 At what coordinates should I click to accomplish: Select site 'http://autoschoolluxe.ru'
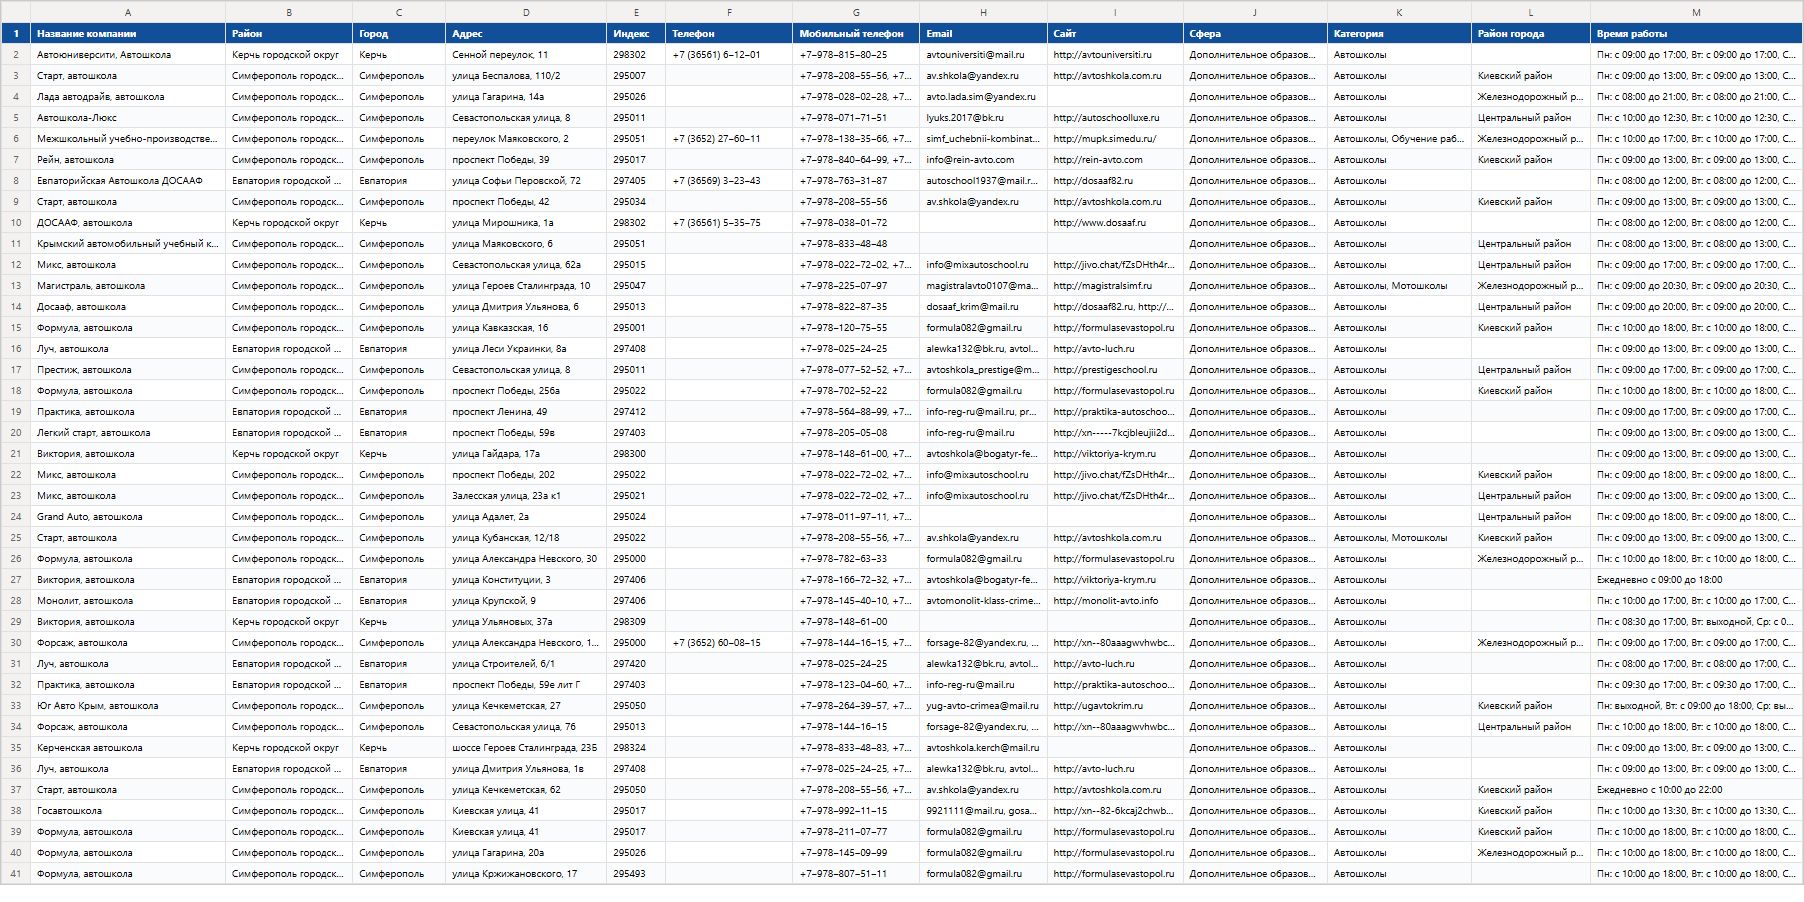1115,118
